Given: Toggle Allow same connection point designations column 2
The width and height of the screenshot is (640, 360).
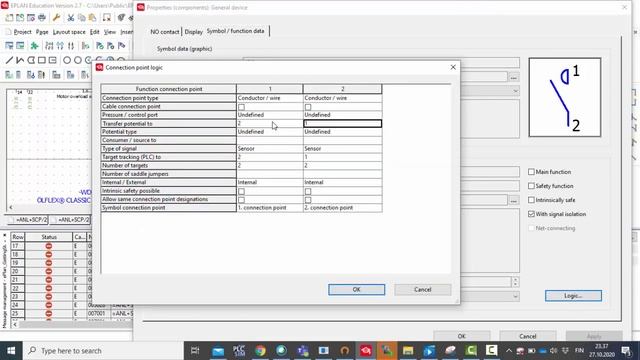Looking at the screenshot, I should tap(308, 200).
